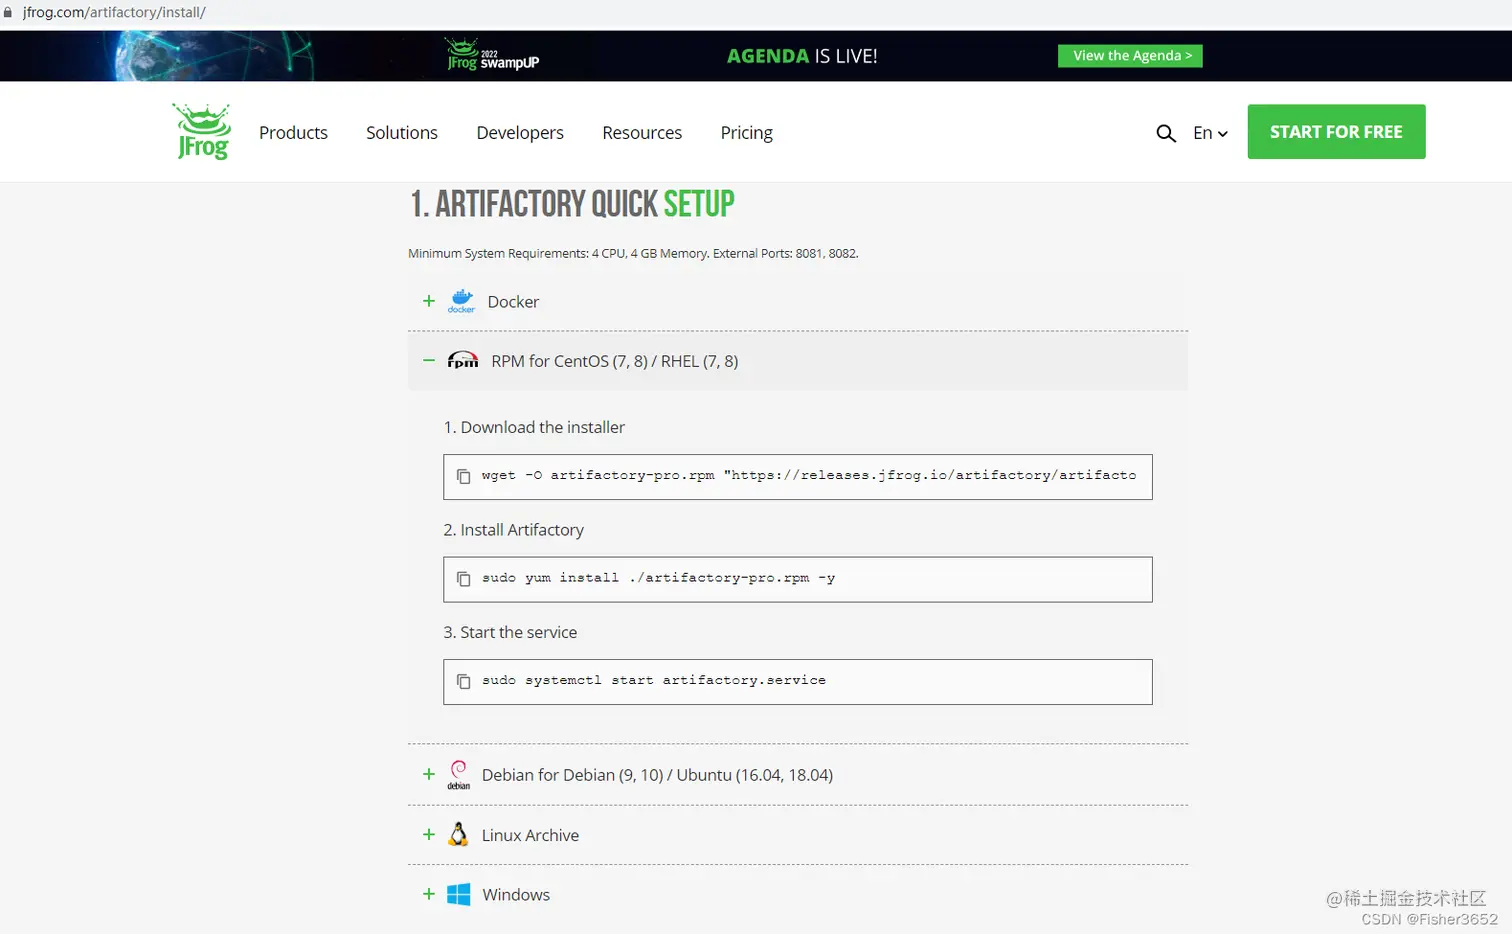The height and width of the screenshot is (934, 1512).
Task: Open the Products menu
Action: (293, 133)
